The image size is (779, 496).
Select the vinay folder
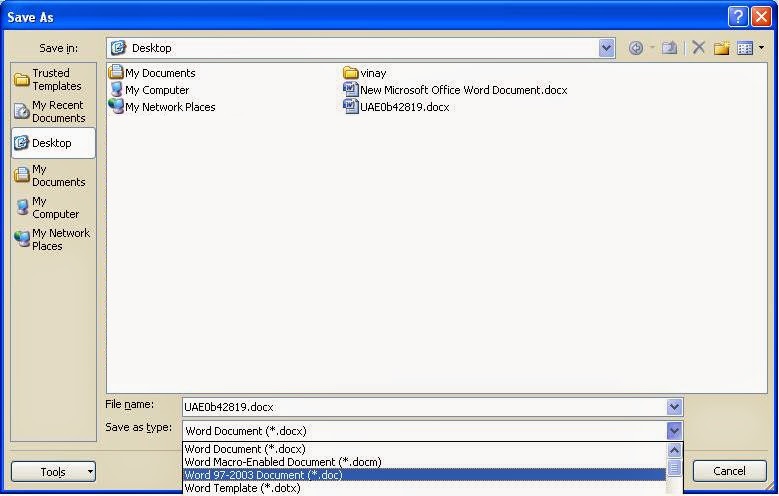365,73
